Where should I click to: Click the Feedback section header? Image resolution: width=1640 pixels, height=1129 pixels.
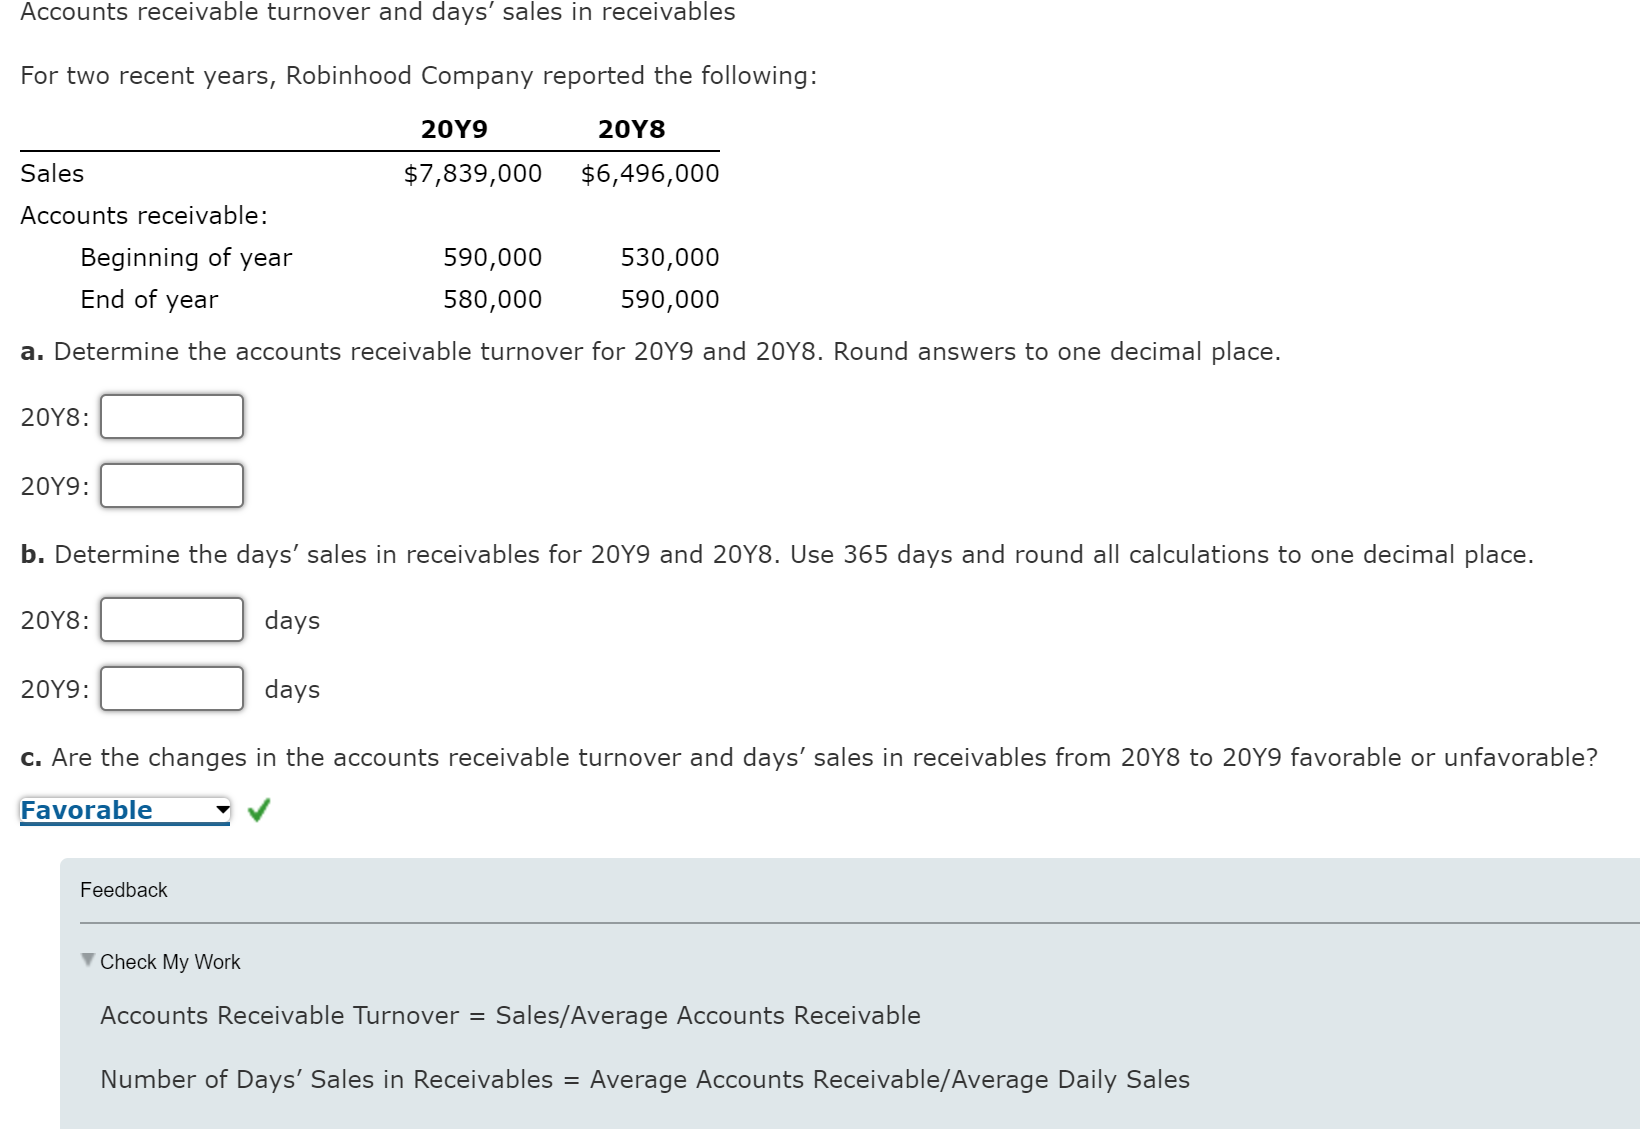[123, 889]
